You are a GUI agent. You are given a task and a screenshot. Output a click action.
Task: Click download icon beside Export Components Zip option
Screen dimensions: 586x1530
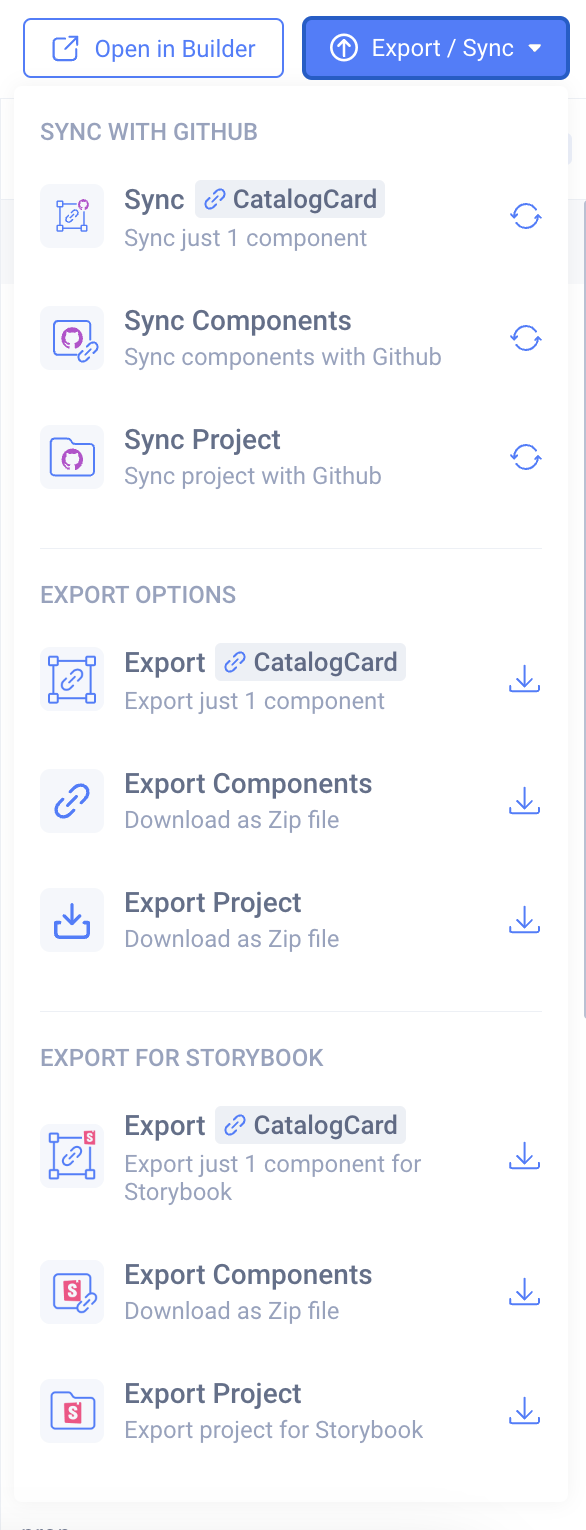(x=525, y=801)
